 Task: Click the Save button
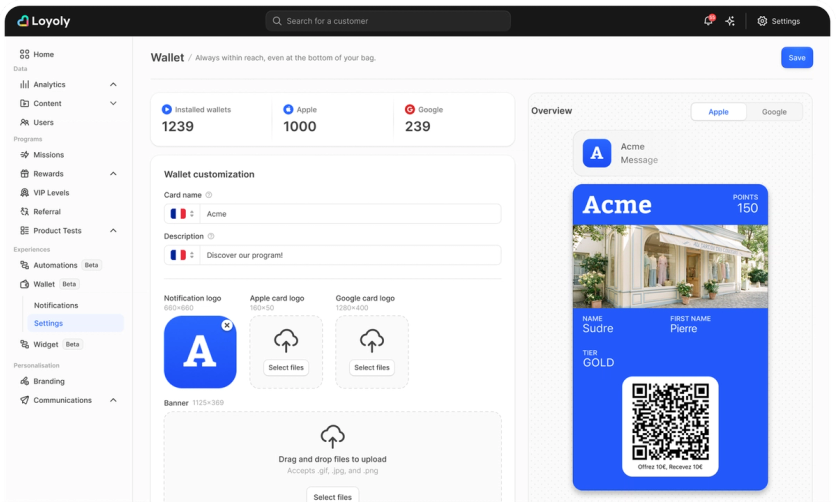[x=797, y=58]
